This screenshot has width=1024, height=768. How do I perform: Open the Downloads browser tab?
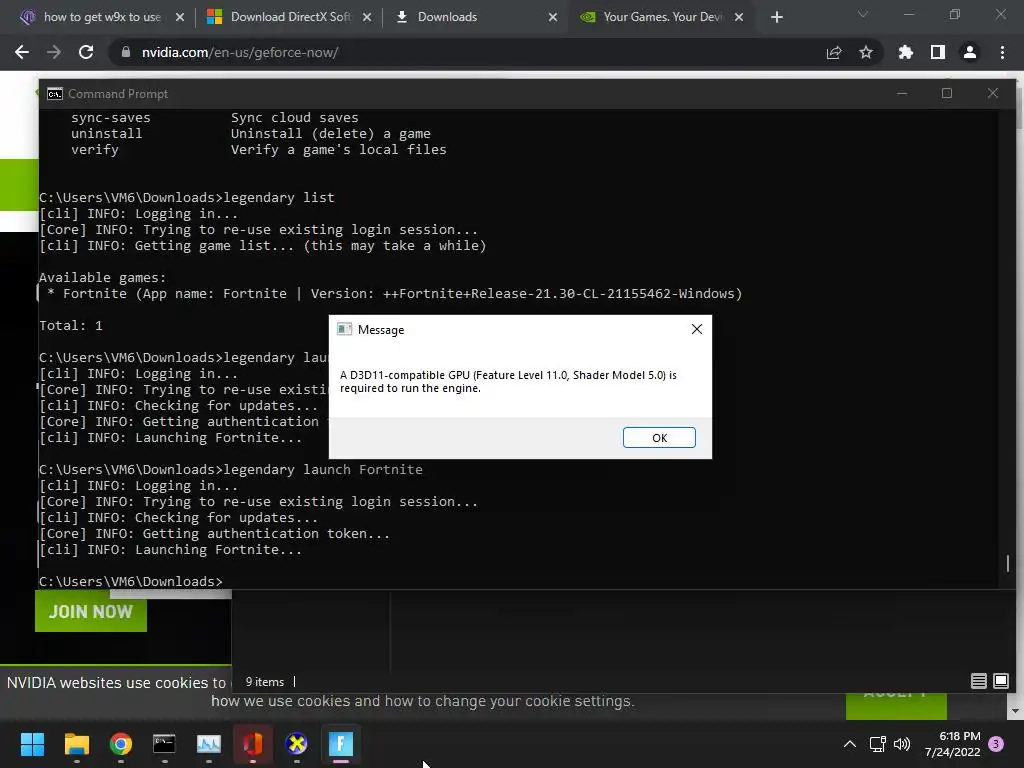coord(475,17)
